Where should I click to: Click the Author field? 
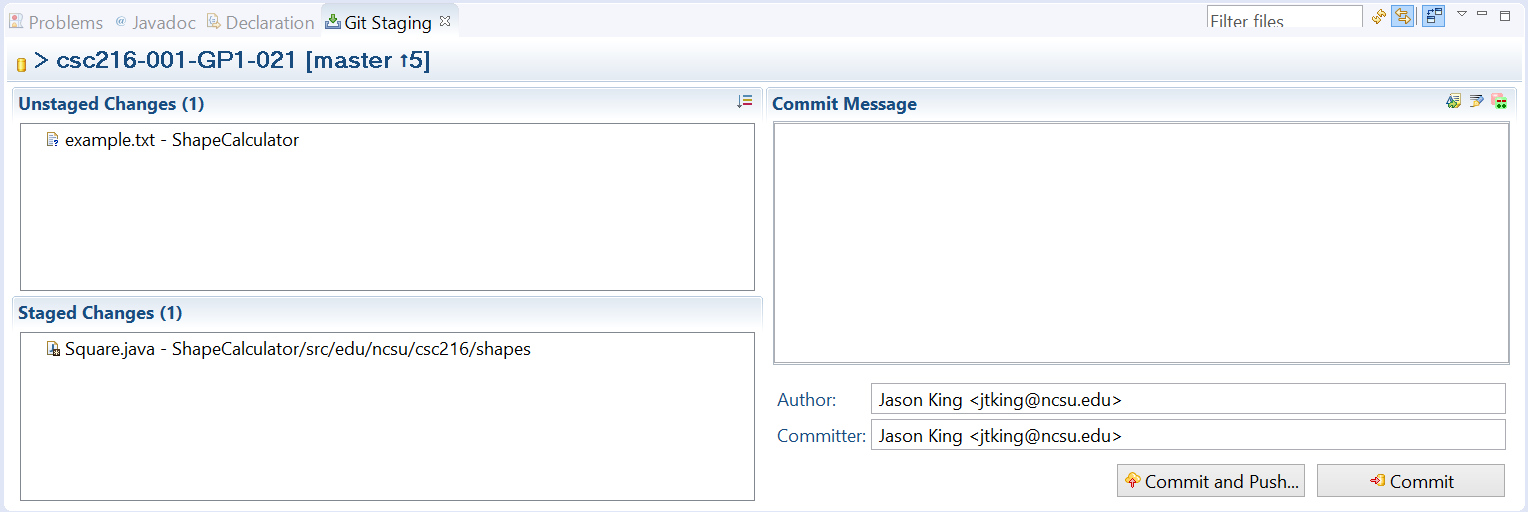point(1188,399)
